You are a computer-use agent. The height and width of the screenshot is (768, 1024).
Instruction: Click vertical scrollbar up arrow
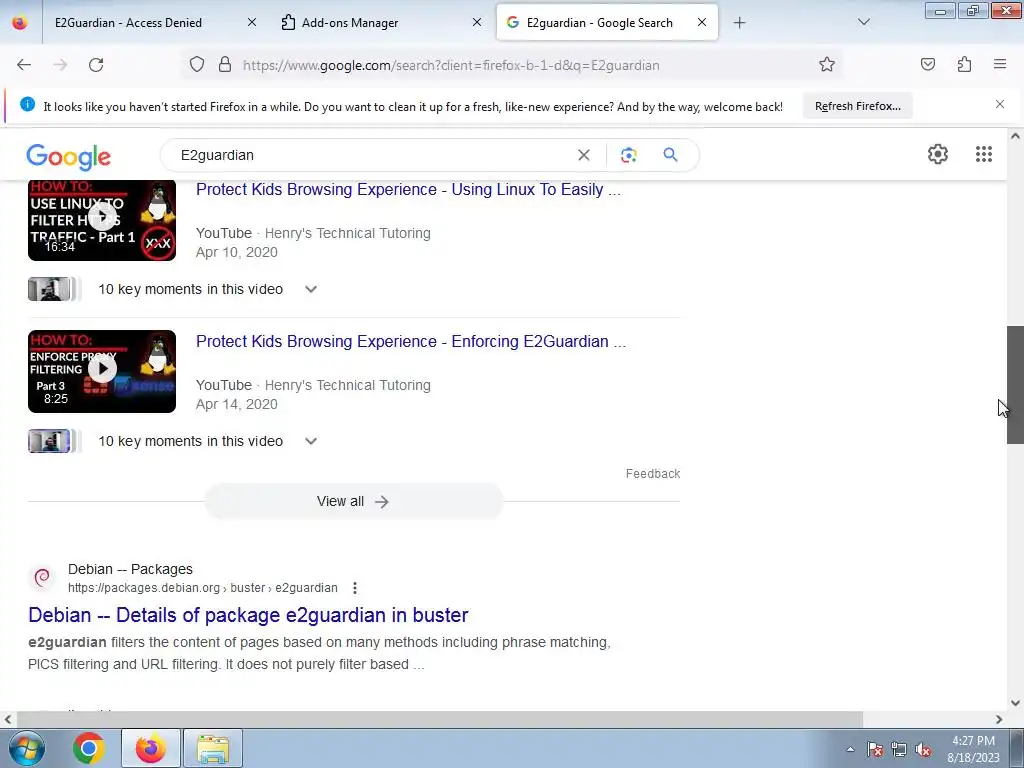[1015, 136]
